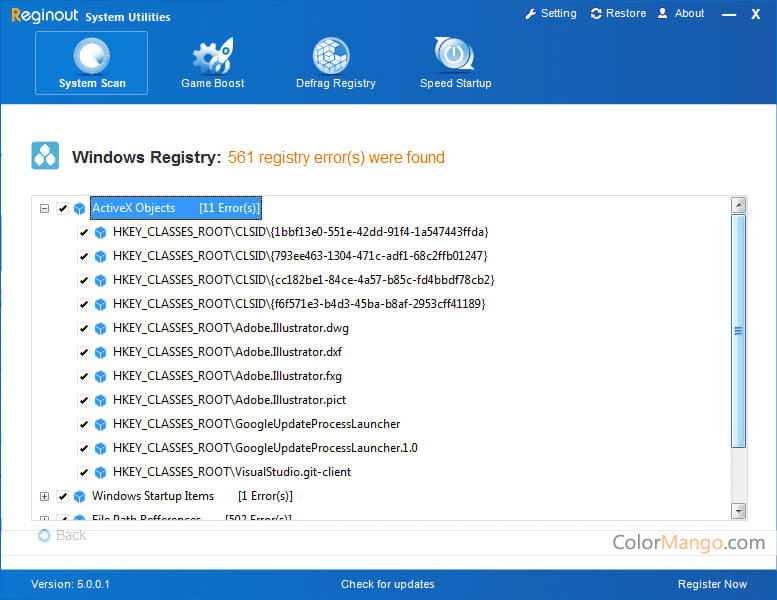Image resolution: width=777 pixels, height=600 pixels.
Task: Minimize the Reginout window
Action: pyautogui.click(x=728, y=14)
